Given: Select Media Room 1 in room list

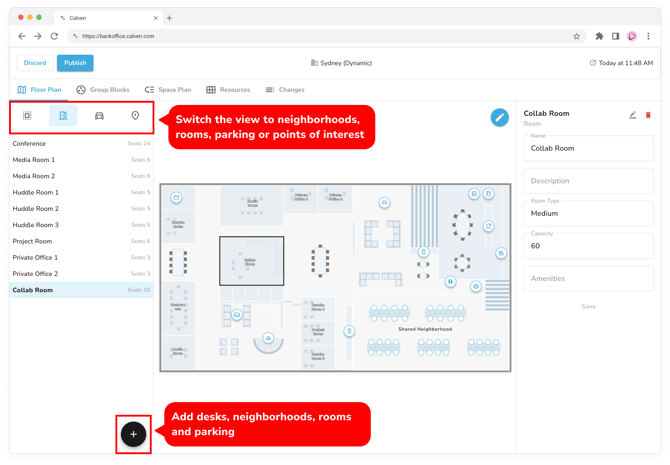Looking at the screenshot, I should tap(34, 160).
